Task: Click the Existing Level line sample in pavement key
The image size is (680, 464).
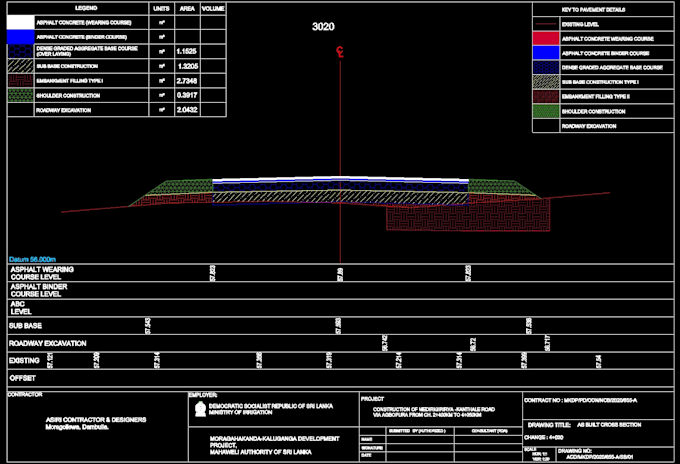Action: [545, 23]
